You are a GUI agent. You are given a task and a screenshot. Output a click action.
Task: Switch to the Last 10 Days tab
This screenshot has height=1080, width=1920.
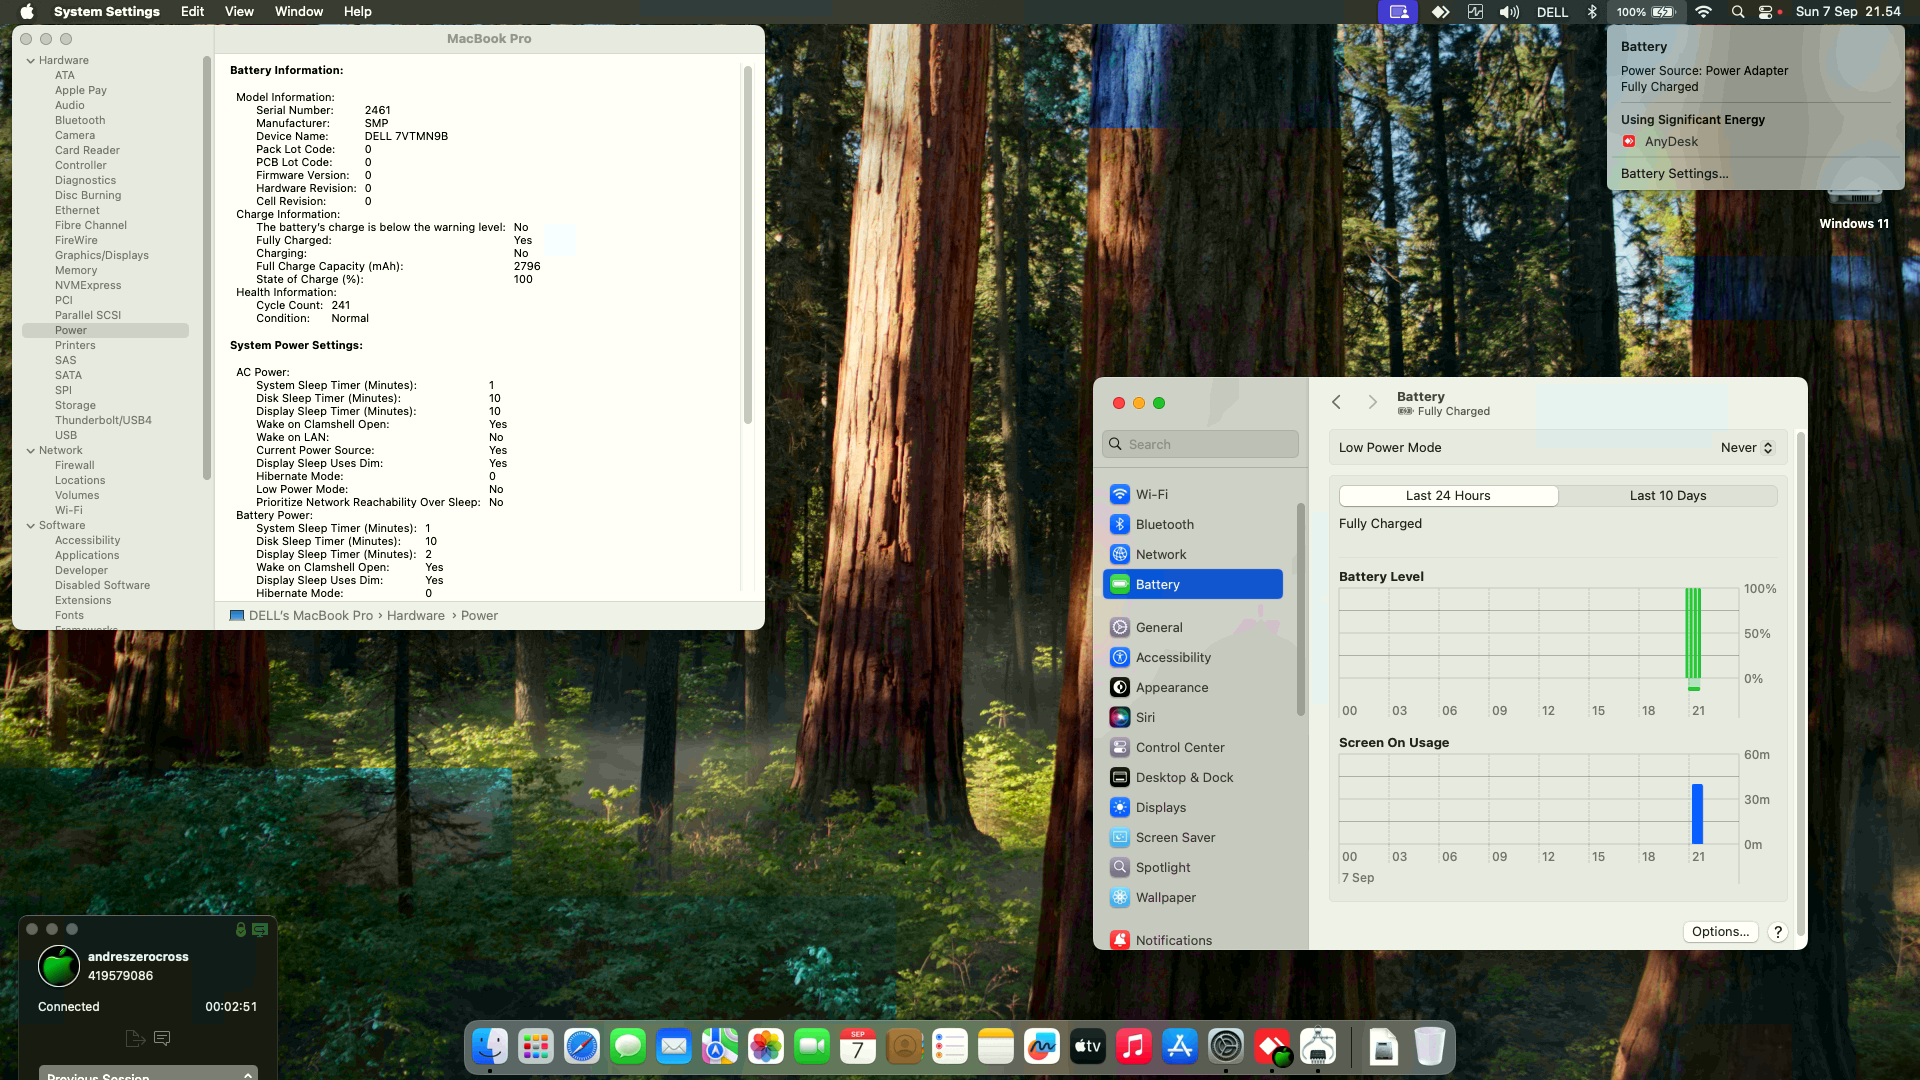point(1668,496)
